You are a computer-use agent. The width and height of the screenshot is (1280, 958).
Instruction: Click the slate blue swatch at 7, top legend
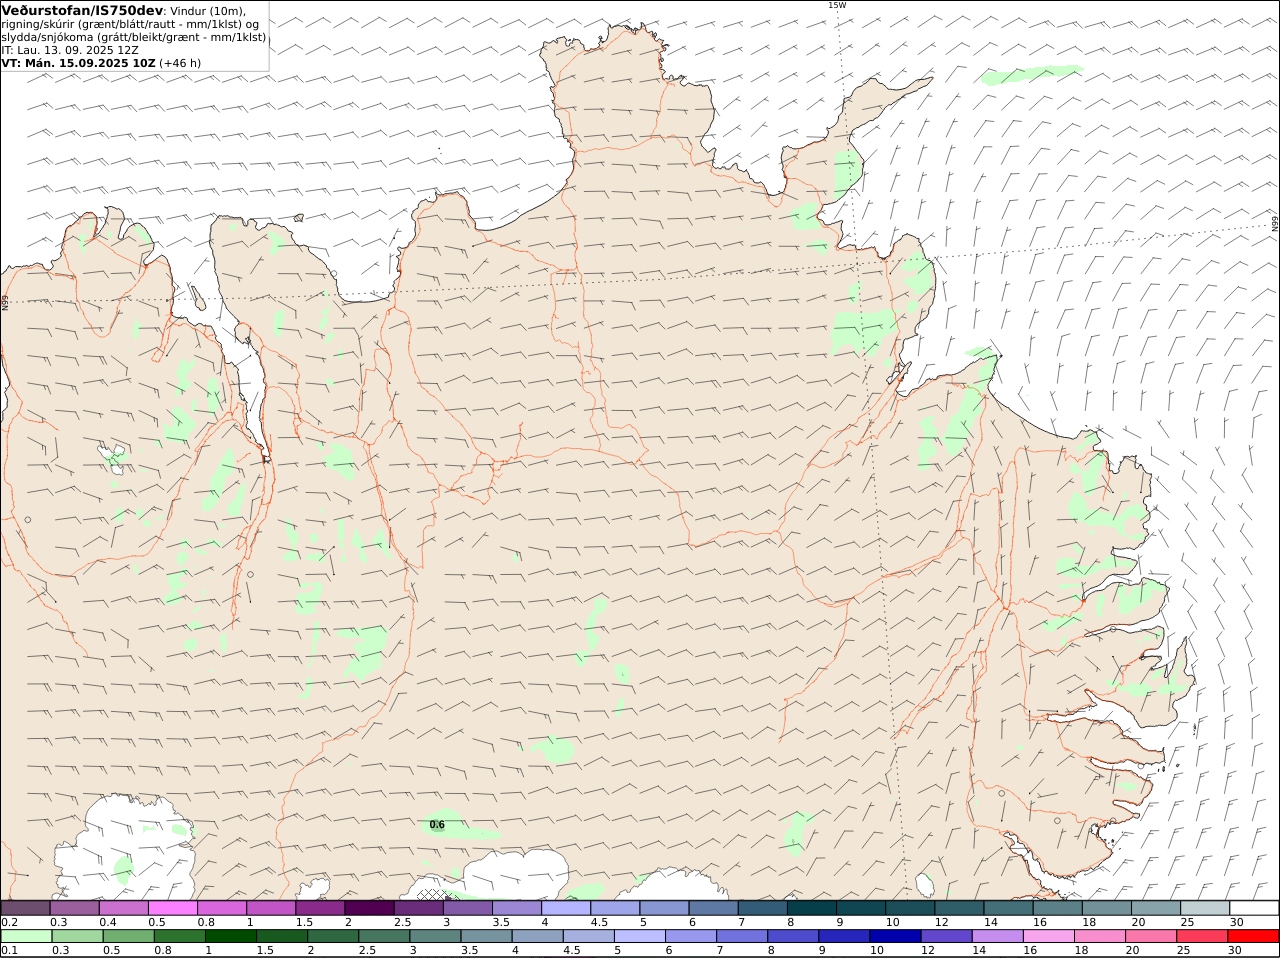[x=762, y=908]
